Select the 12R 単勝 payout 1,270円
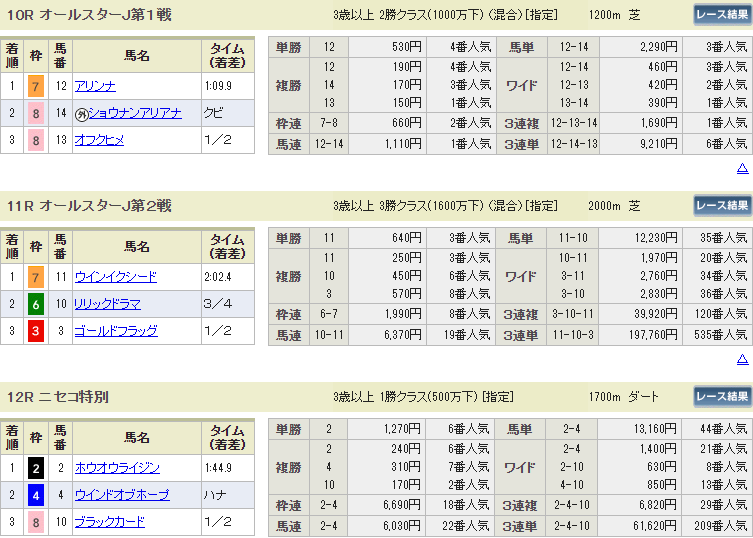753x538 pixels. point(402,428)
